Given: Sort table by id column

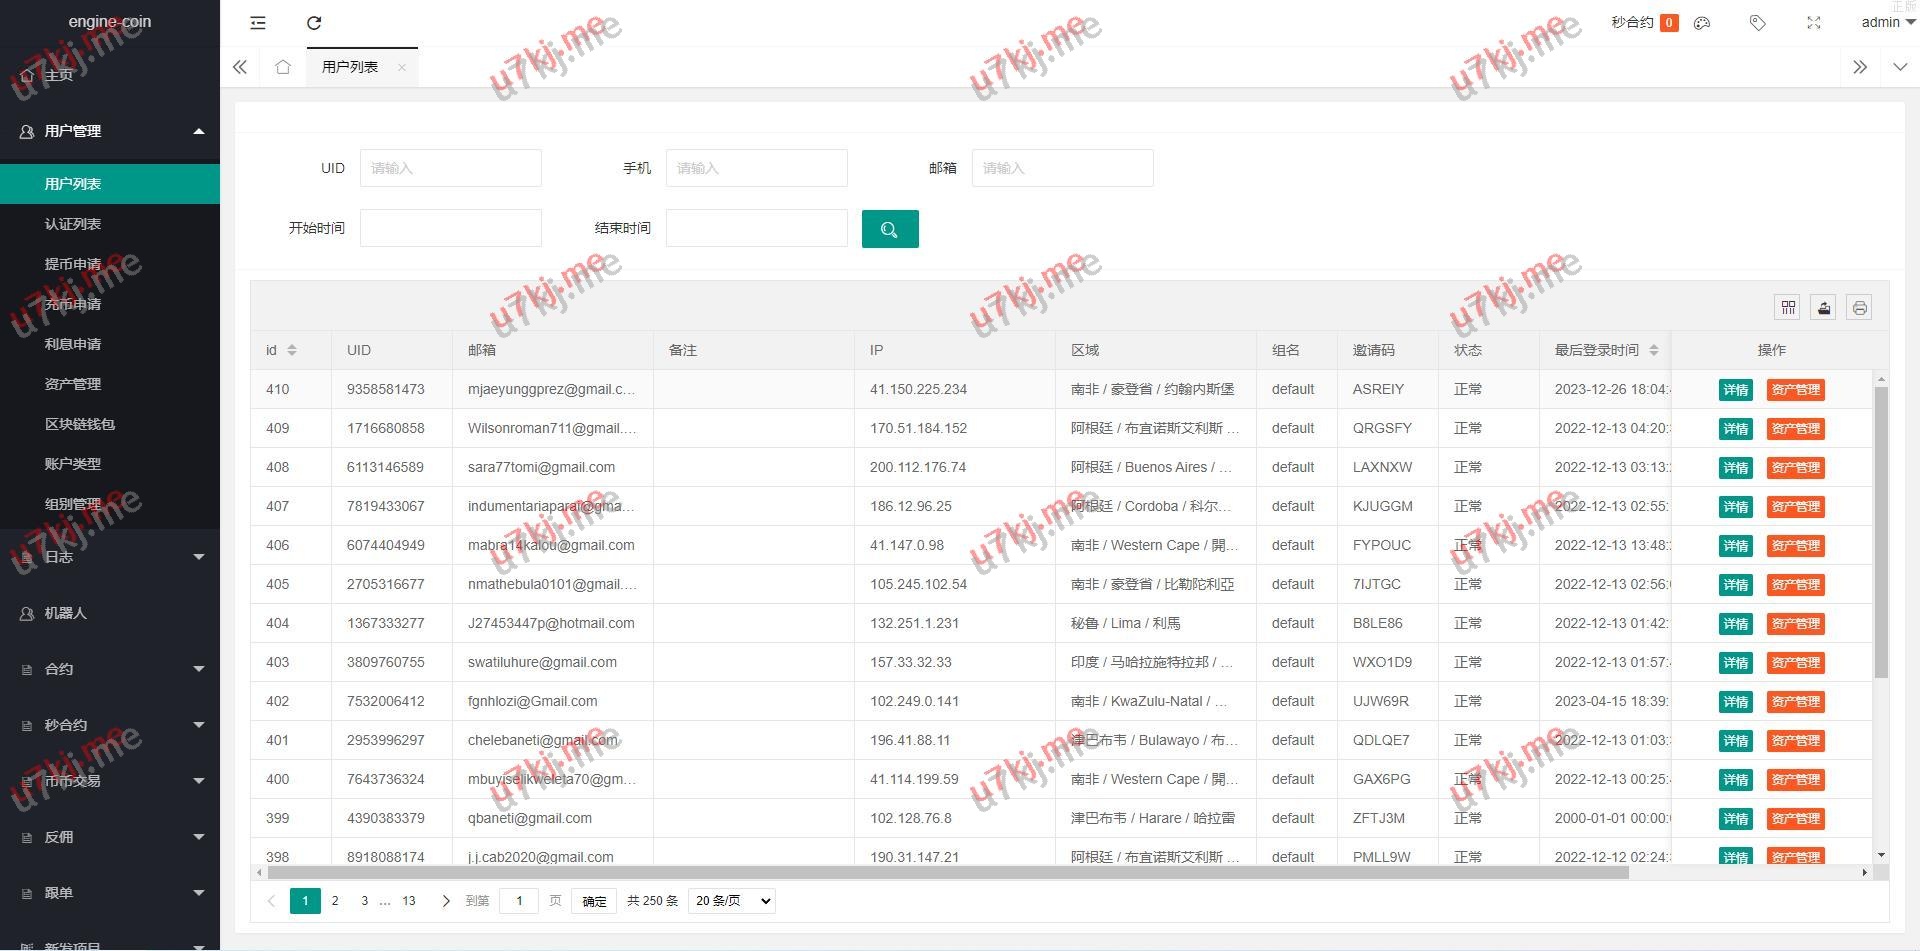Looking at the screenshot, I should 291,350.
